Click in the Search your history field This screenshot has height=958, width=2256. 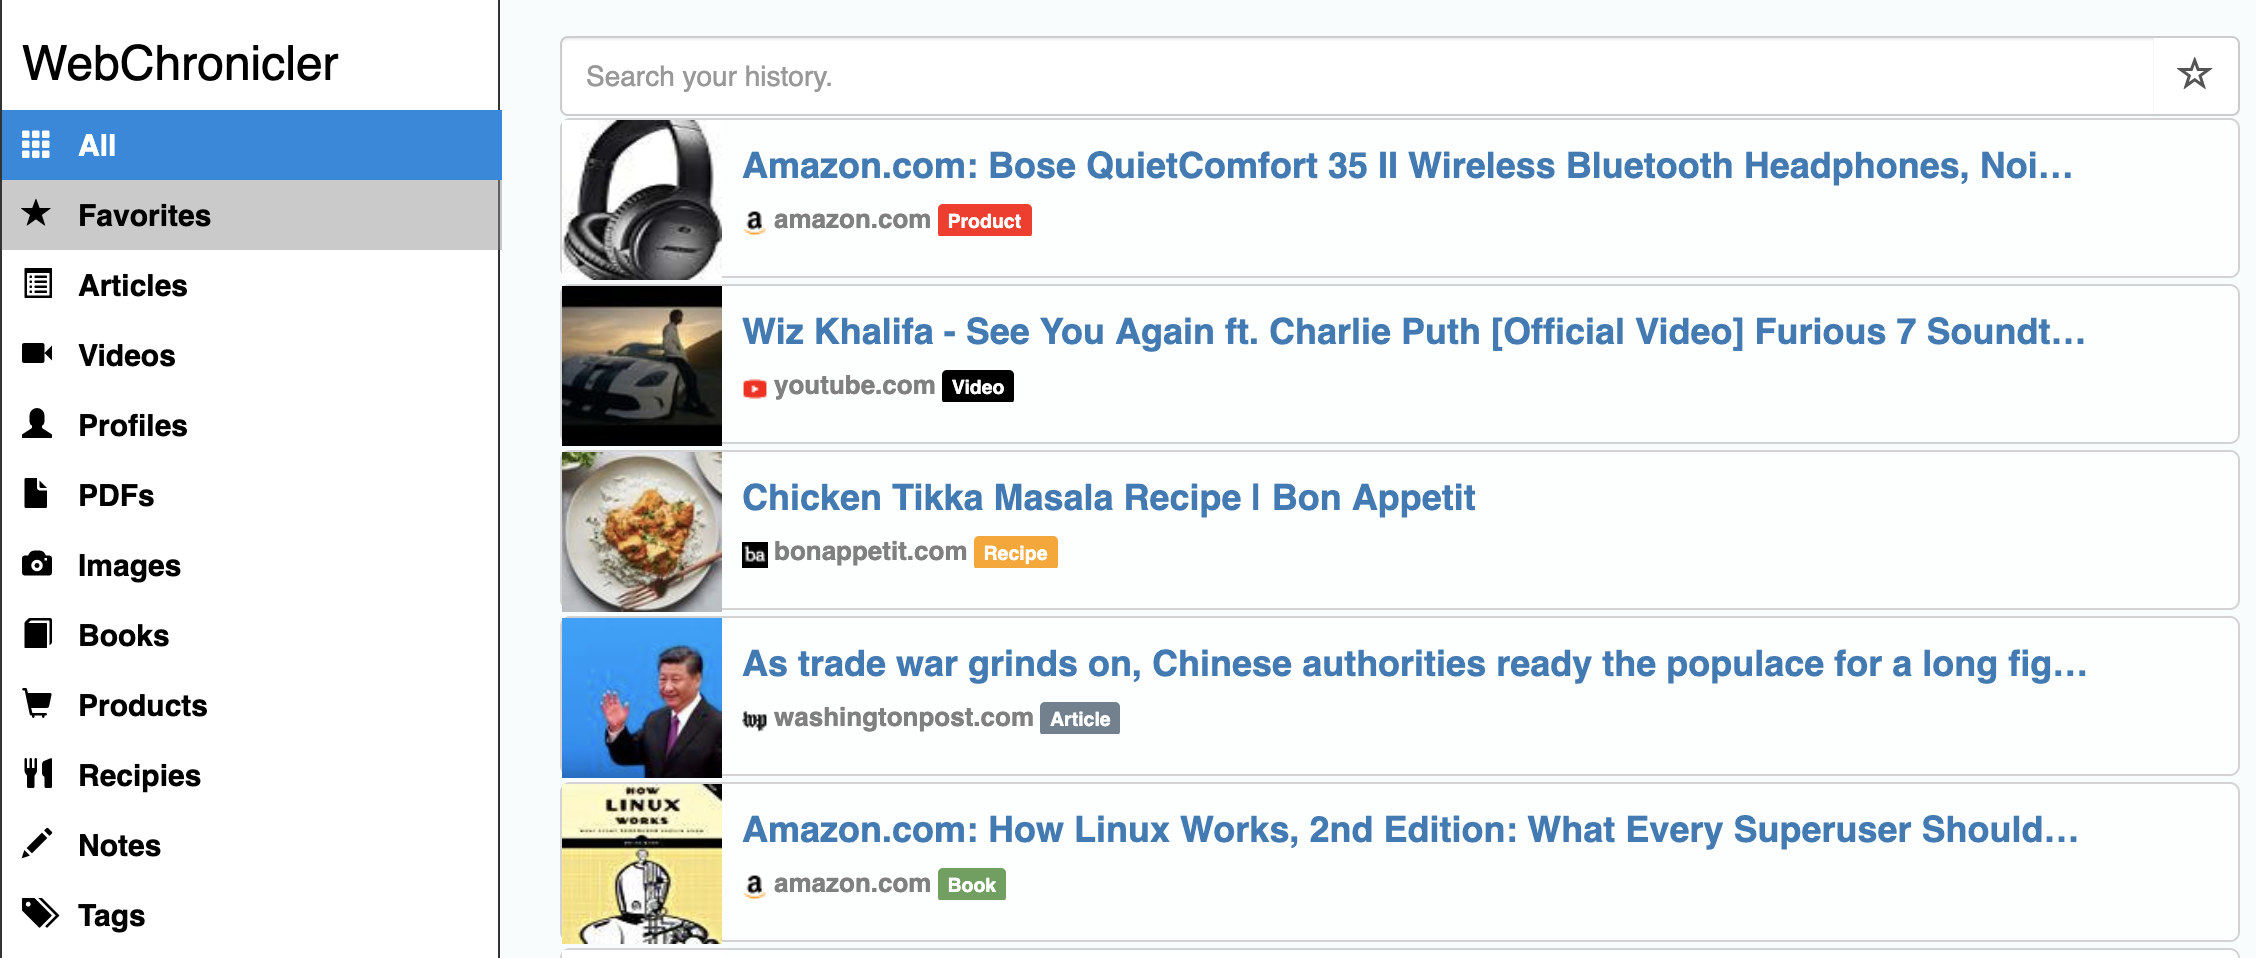click(1355, 77)
